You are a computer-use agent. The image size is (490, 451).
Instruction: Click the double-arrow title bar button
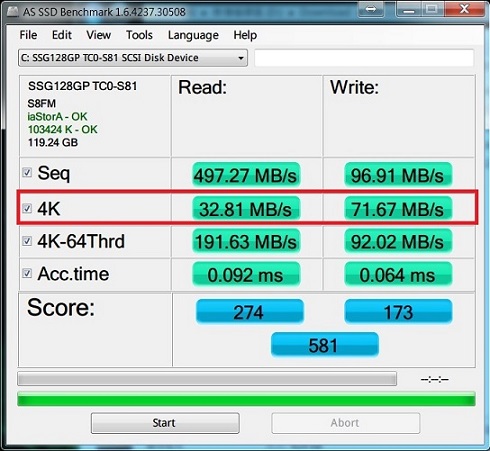pyautogui.click(x=370, y=9)
